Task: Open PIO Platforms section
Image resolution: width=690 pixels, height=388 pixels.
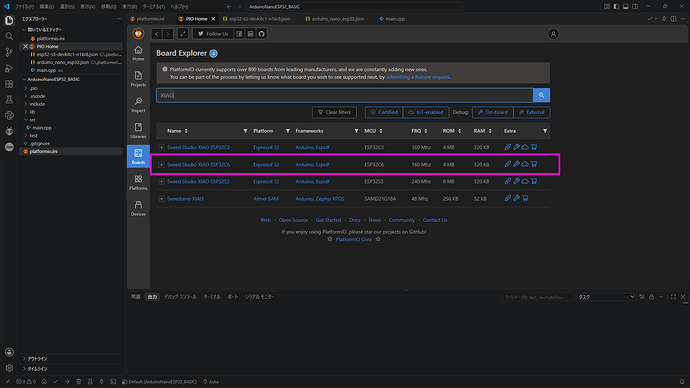Action: [x=138, y=183]
